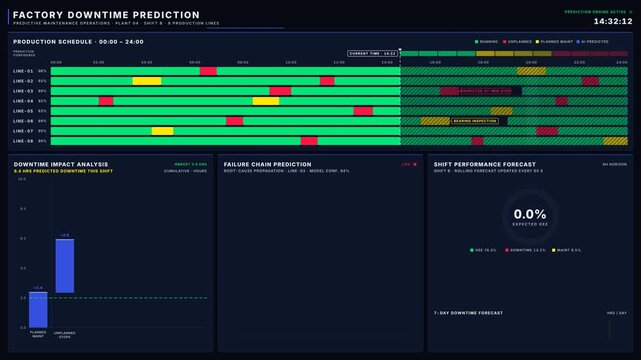641x360 pixels.
Task: Select LINE-04 predicted red hatched block
Action: (562, 101)
